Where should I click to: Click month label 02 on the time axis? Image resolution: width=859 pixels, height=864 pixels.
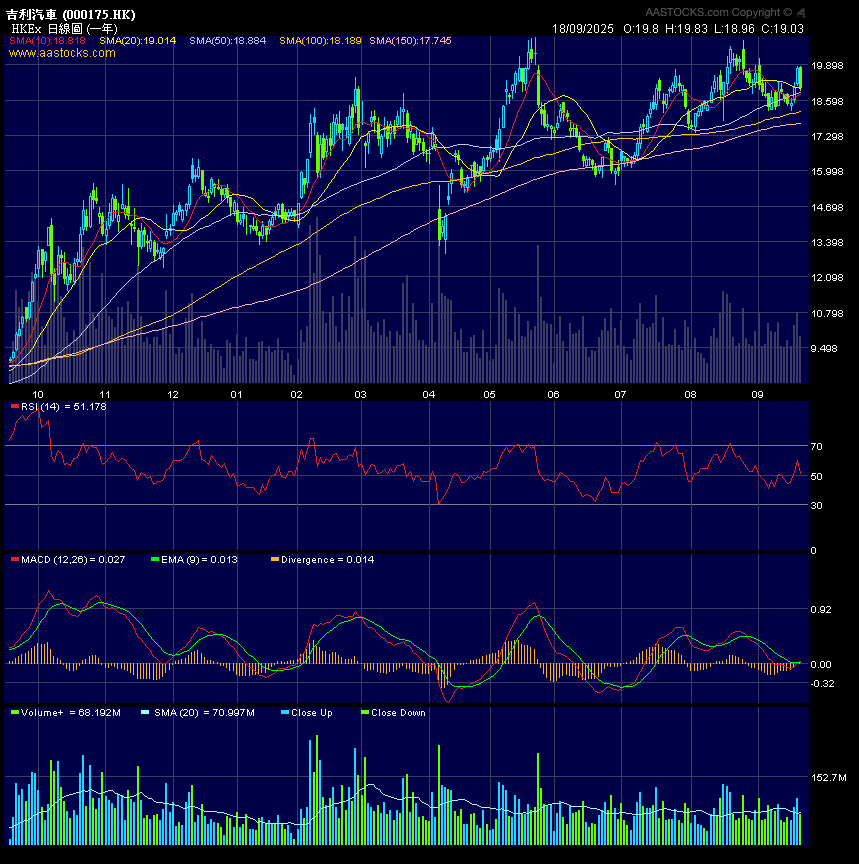coord(296,395)
